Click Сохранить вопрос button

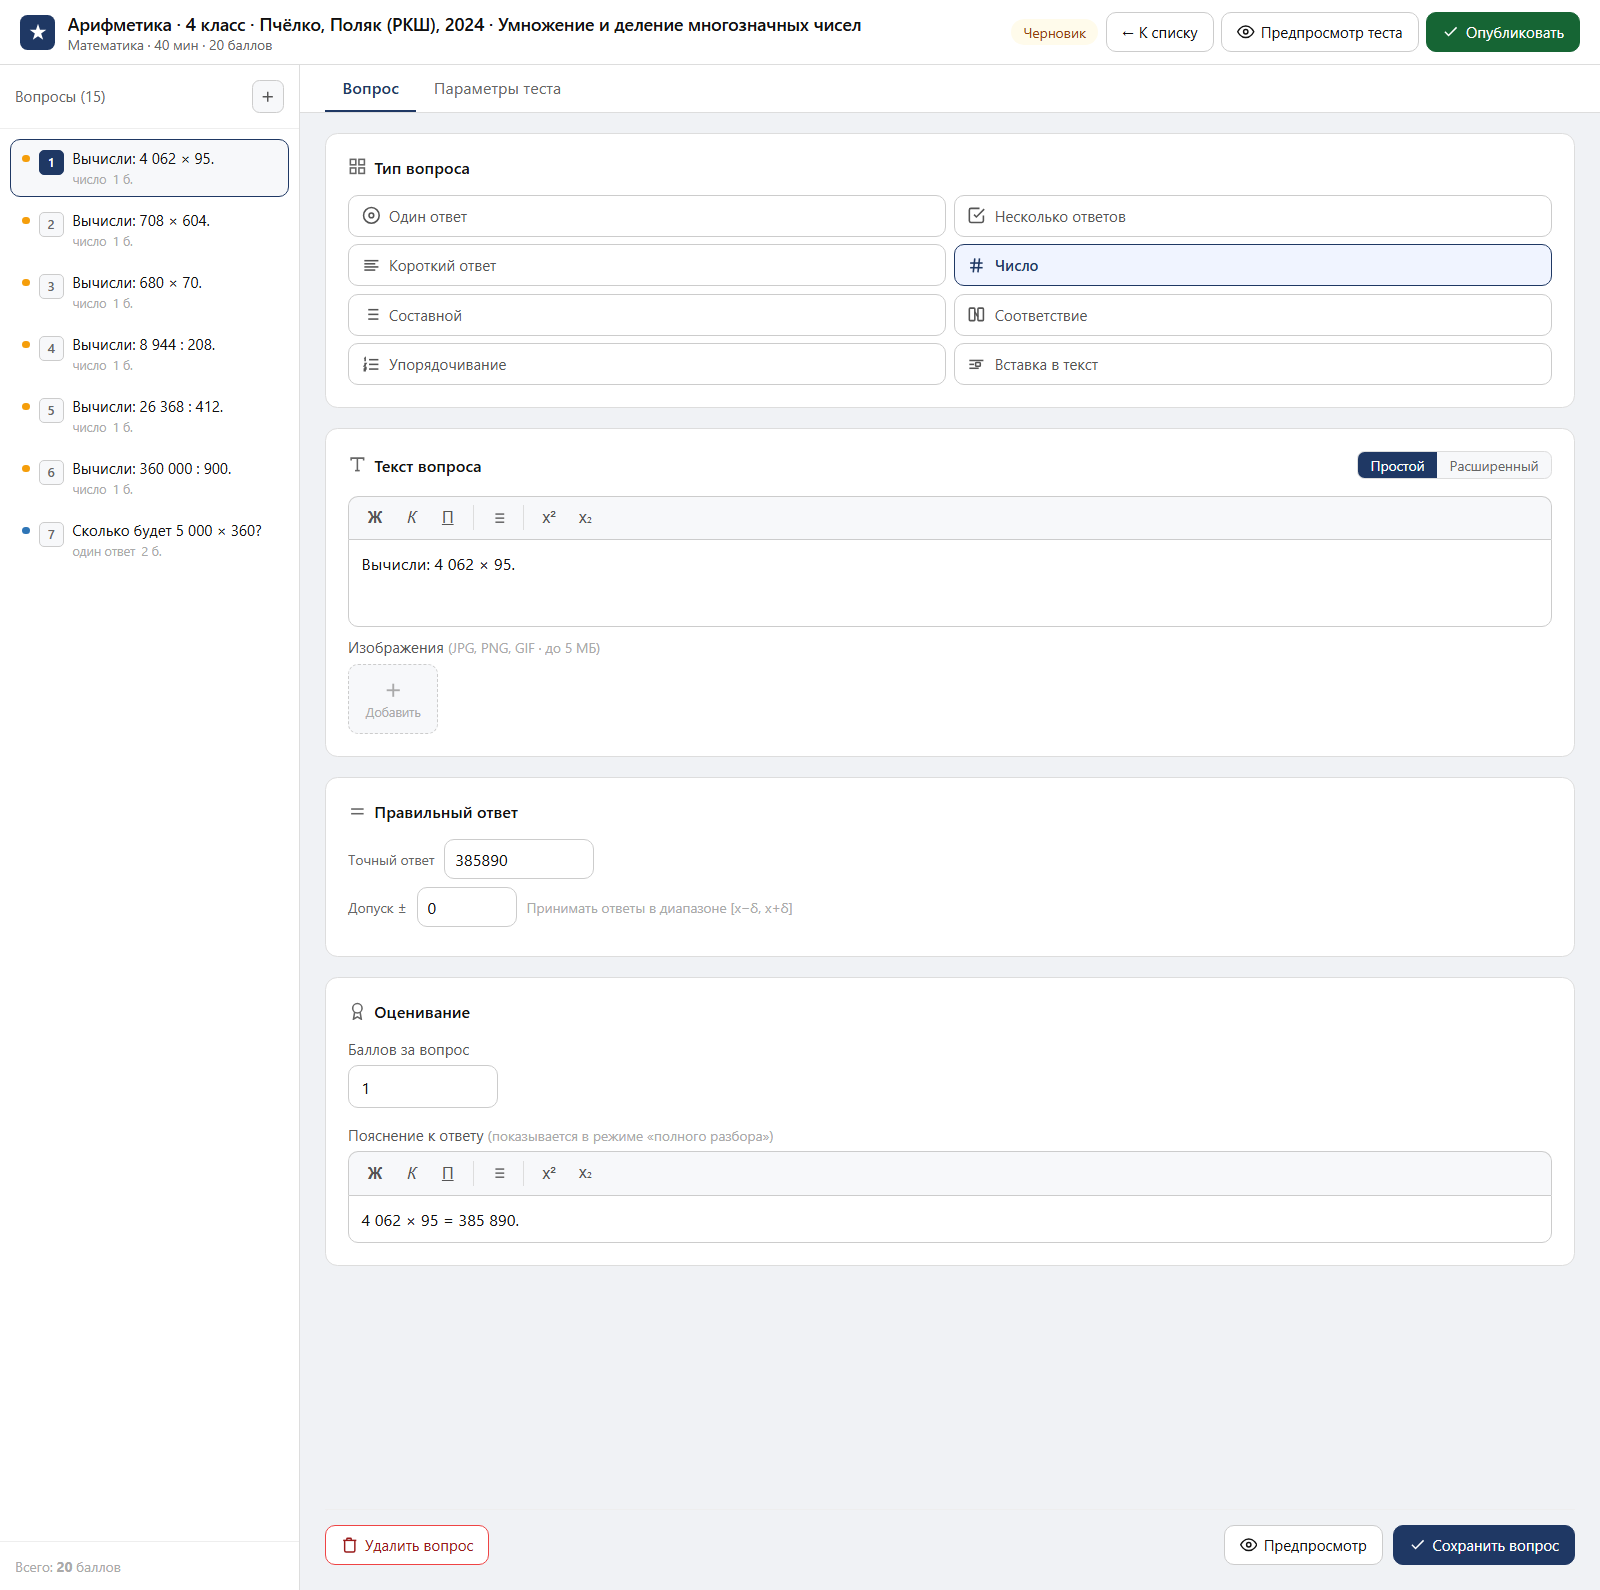[x=1484, y=1545]
